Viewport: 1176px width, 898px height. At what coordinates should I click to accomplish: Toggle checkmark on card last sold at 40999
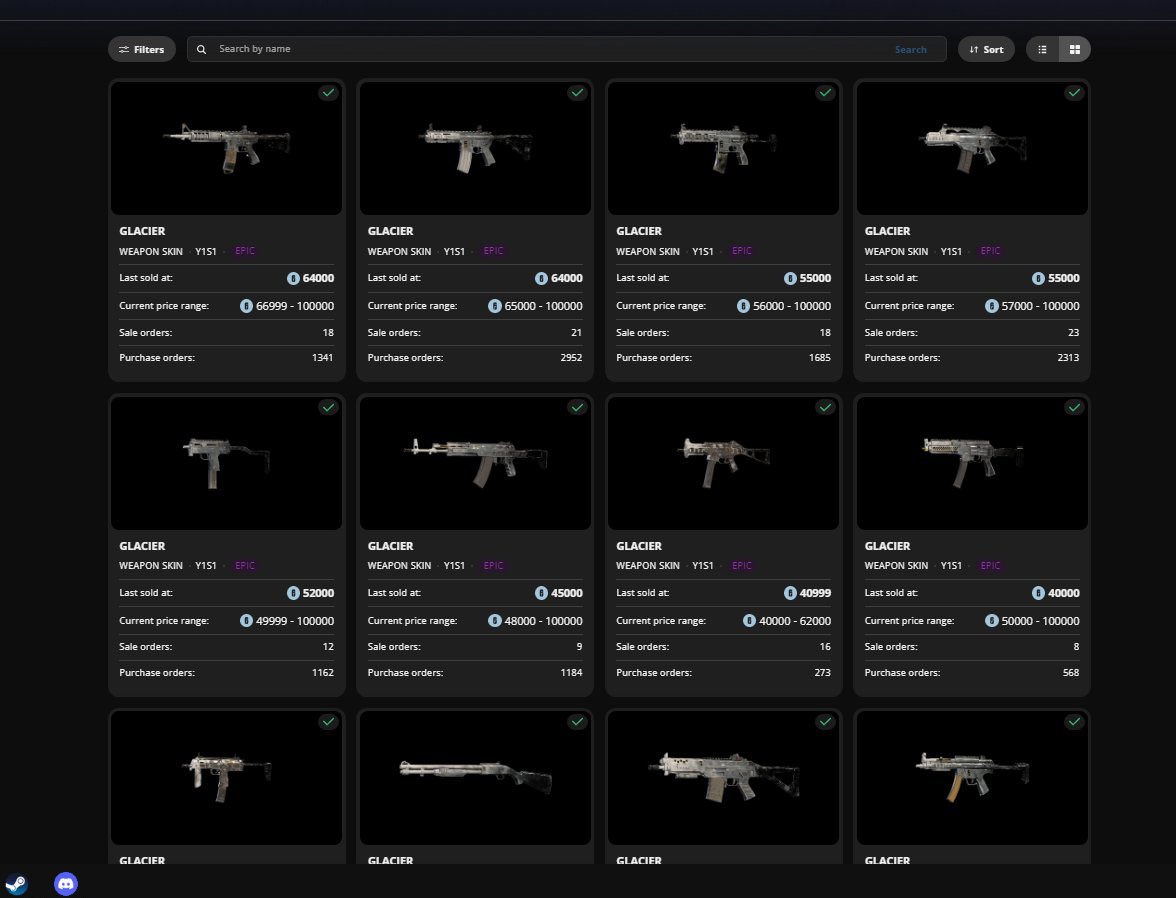coord(825,407)
